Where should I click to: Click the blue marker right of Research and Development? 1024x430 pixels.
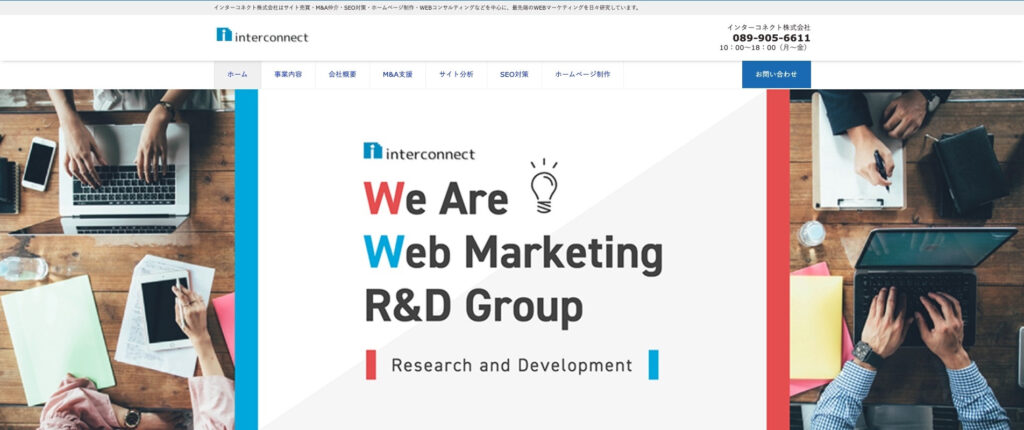pos(653,365)
